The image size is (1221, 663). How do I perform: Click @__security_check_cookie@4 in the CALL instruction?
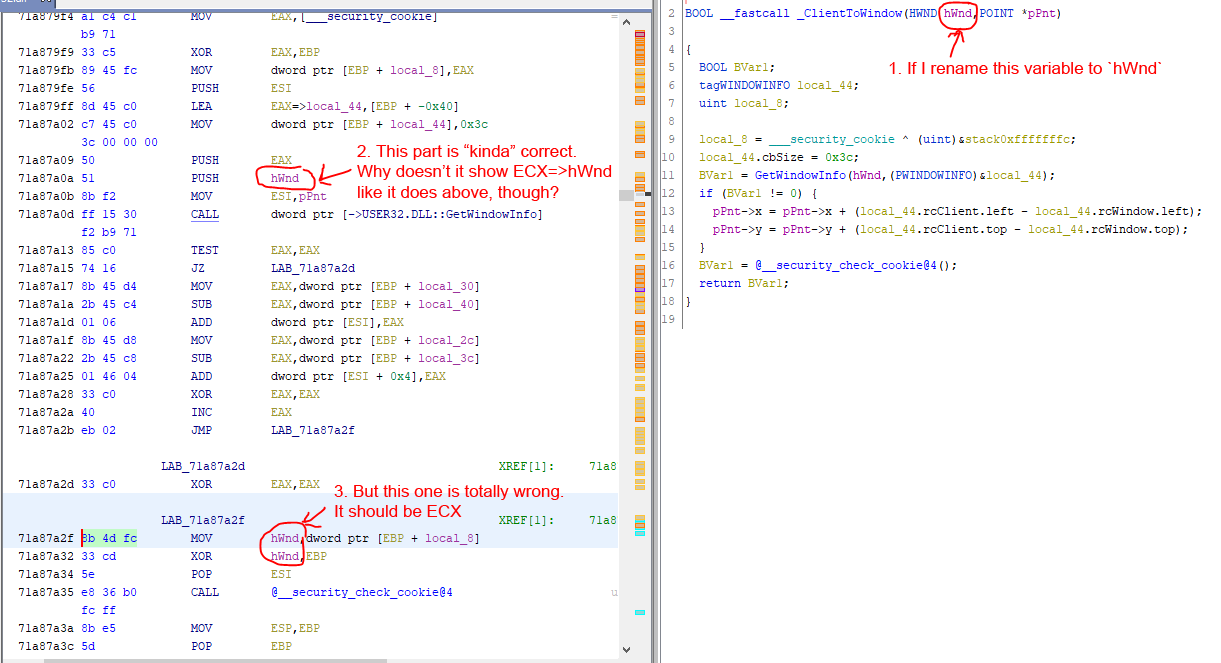click(x=362, y=592)
